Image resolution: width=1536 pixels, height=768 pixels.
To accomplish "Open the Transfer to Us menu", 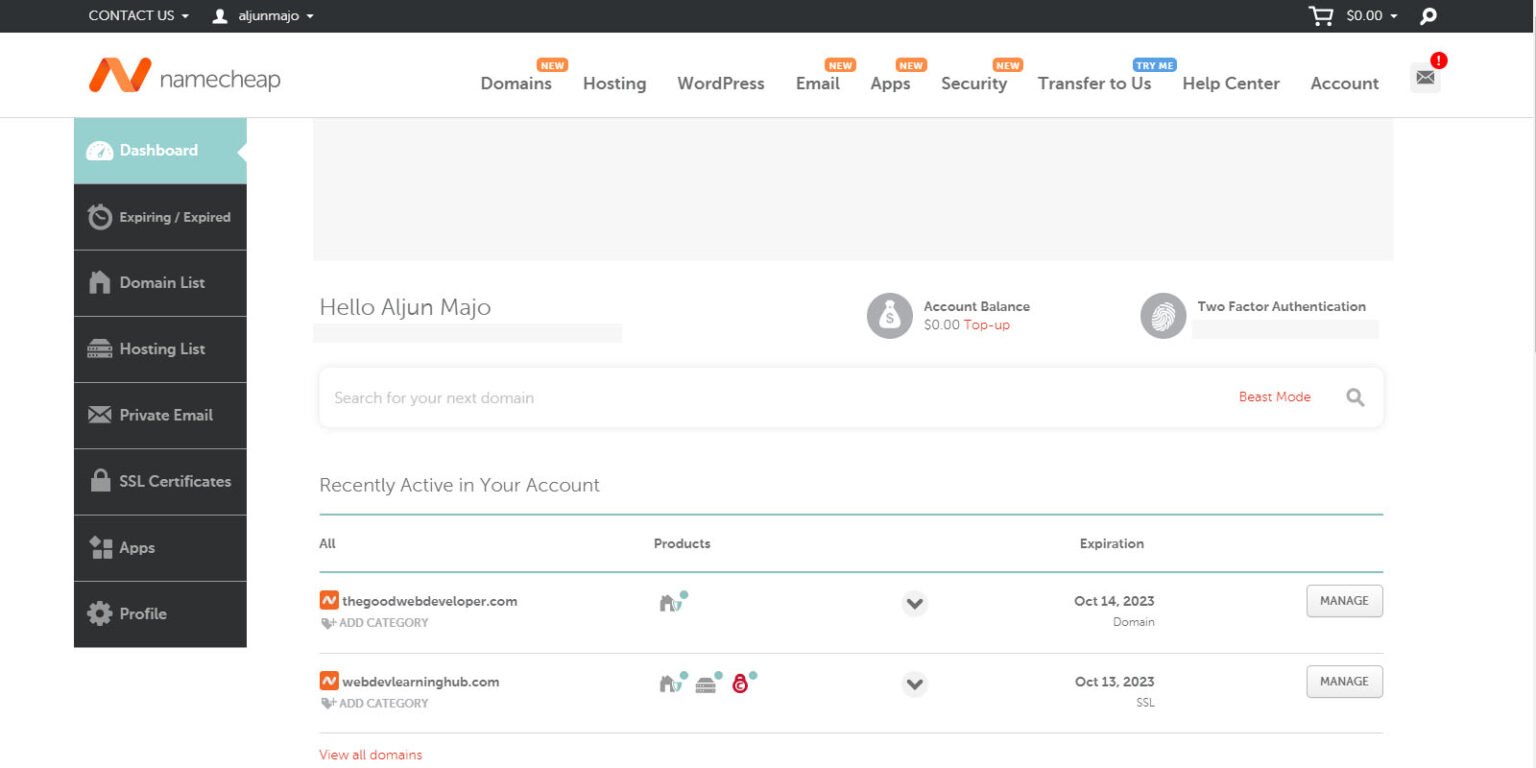I will (x=1095, y=84).
